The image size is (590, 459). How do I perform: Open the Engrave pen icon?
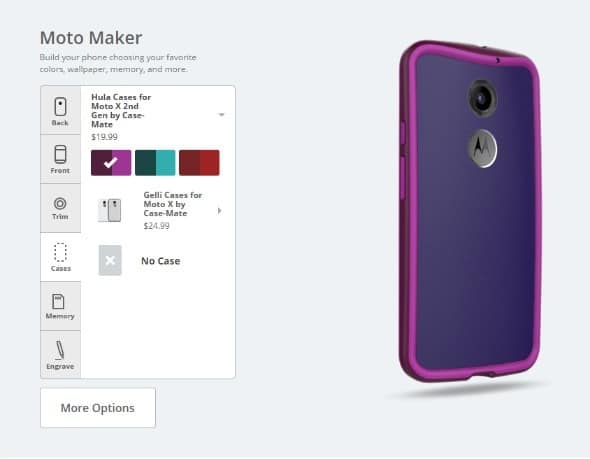(x=60, y=350)
